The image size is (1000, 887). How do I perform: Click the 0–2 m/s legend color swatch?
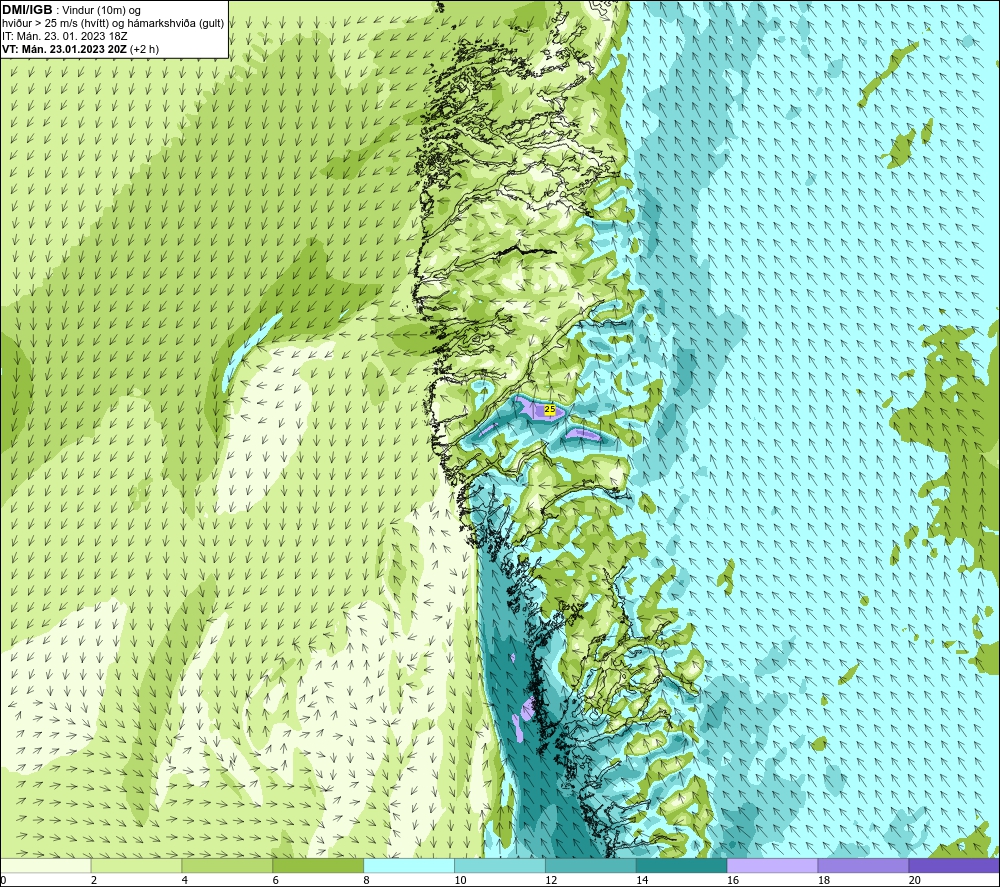46,865
